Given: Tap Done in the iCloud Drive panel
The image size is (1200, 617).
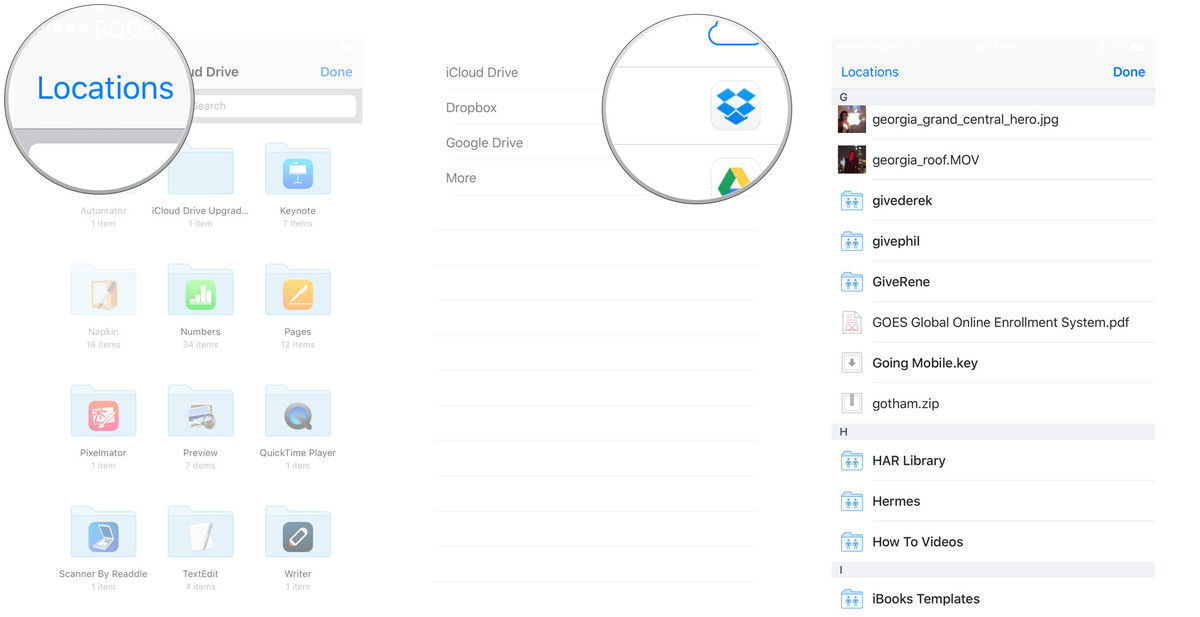Looking at the screenshot, I should click(x=336, y=72).
